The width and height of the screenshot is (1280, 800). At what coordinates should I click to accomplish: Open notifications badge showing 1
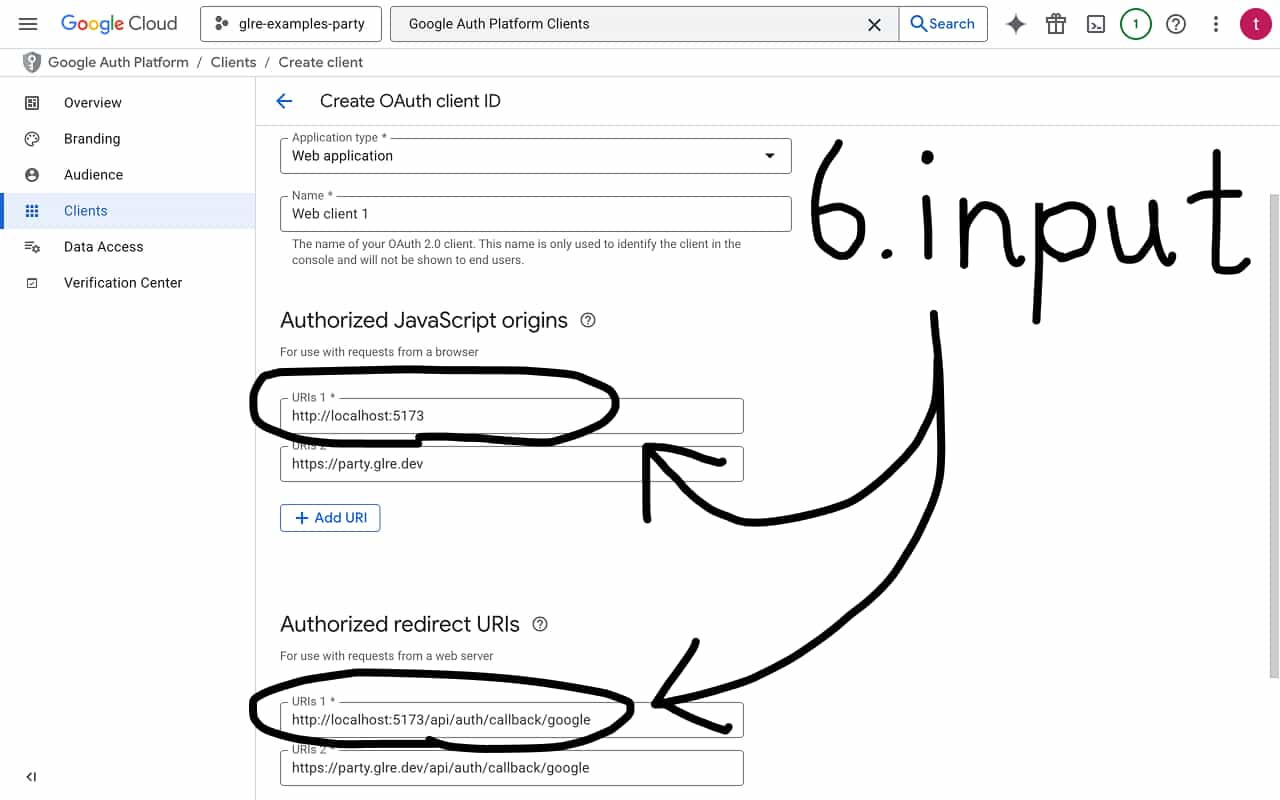[x=1135, y=24]
